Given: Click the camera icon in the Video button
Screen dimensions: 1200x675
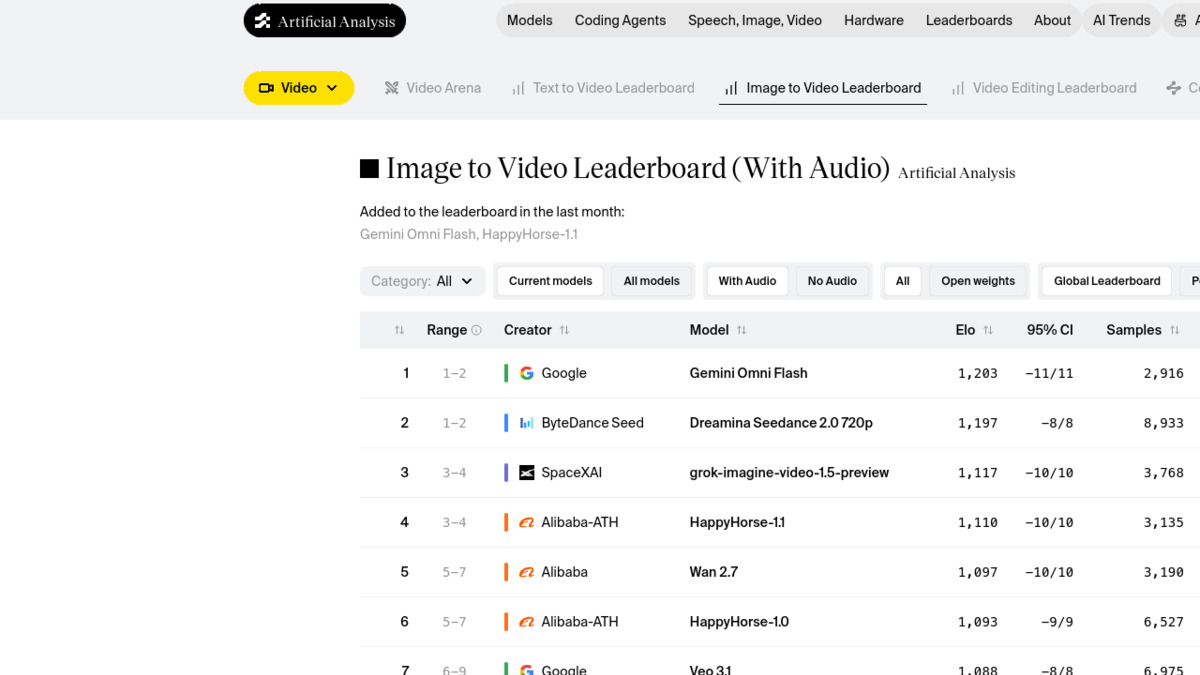Looking at the screenshot, I should [266, 88].
